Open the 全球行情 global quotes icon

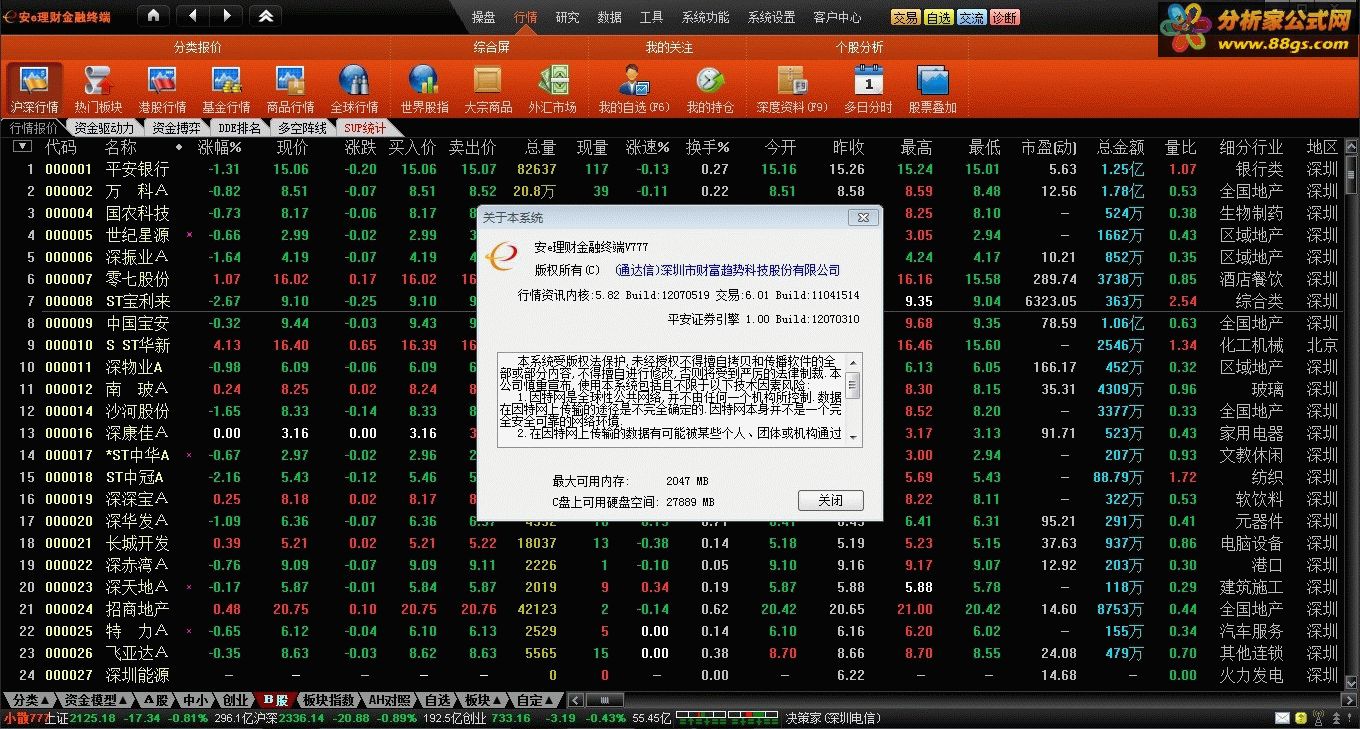tap(354, 88)
